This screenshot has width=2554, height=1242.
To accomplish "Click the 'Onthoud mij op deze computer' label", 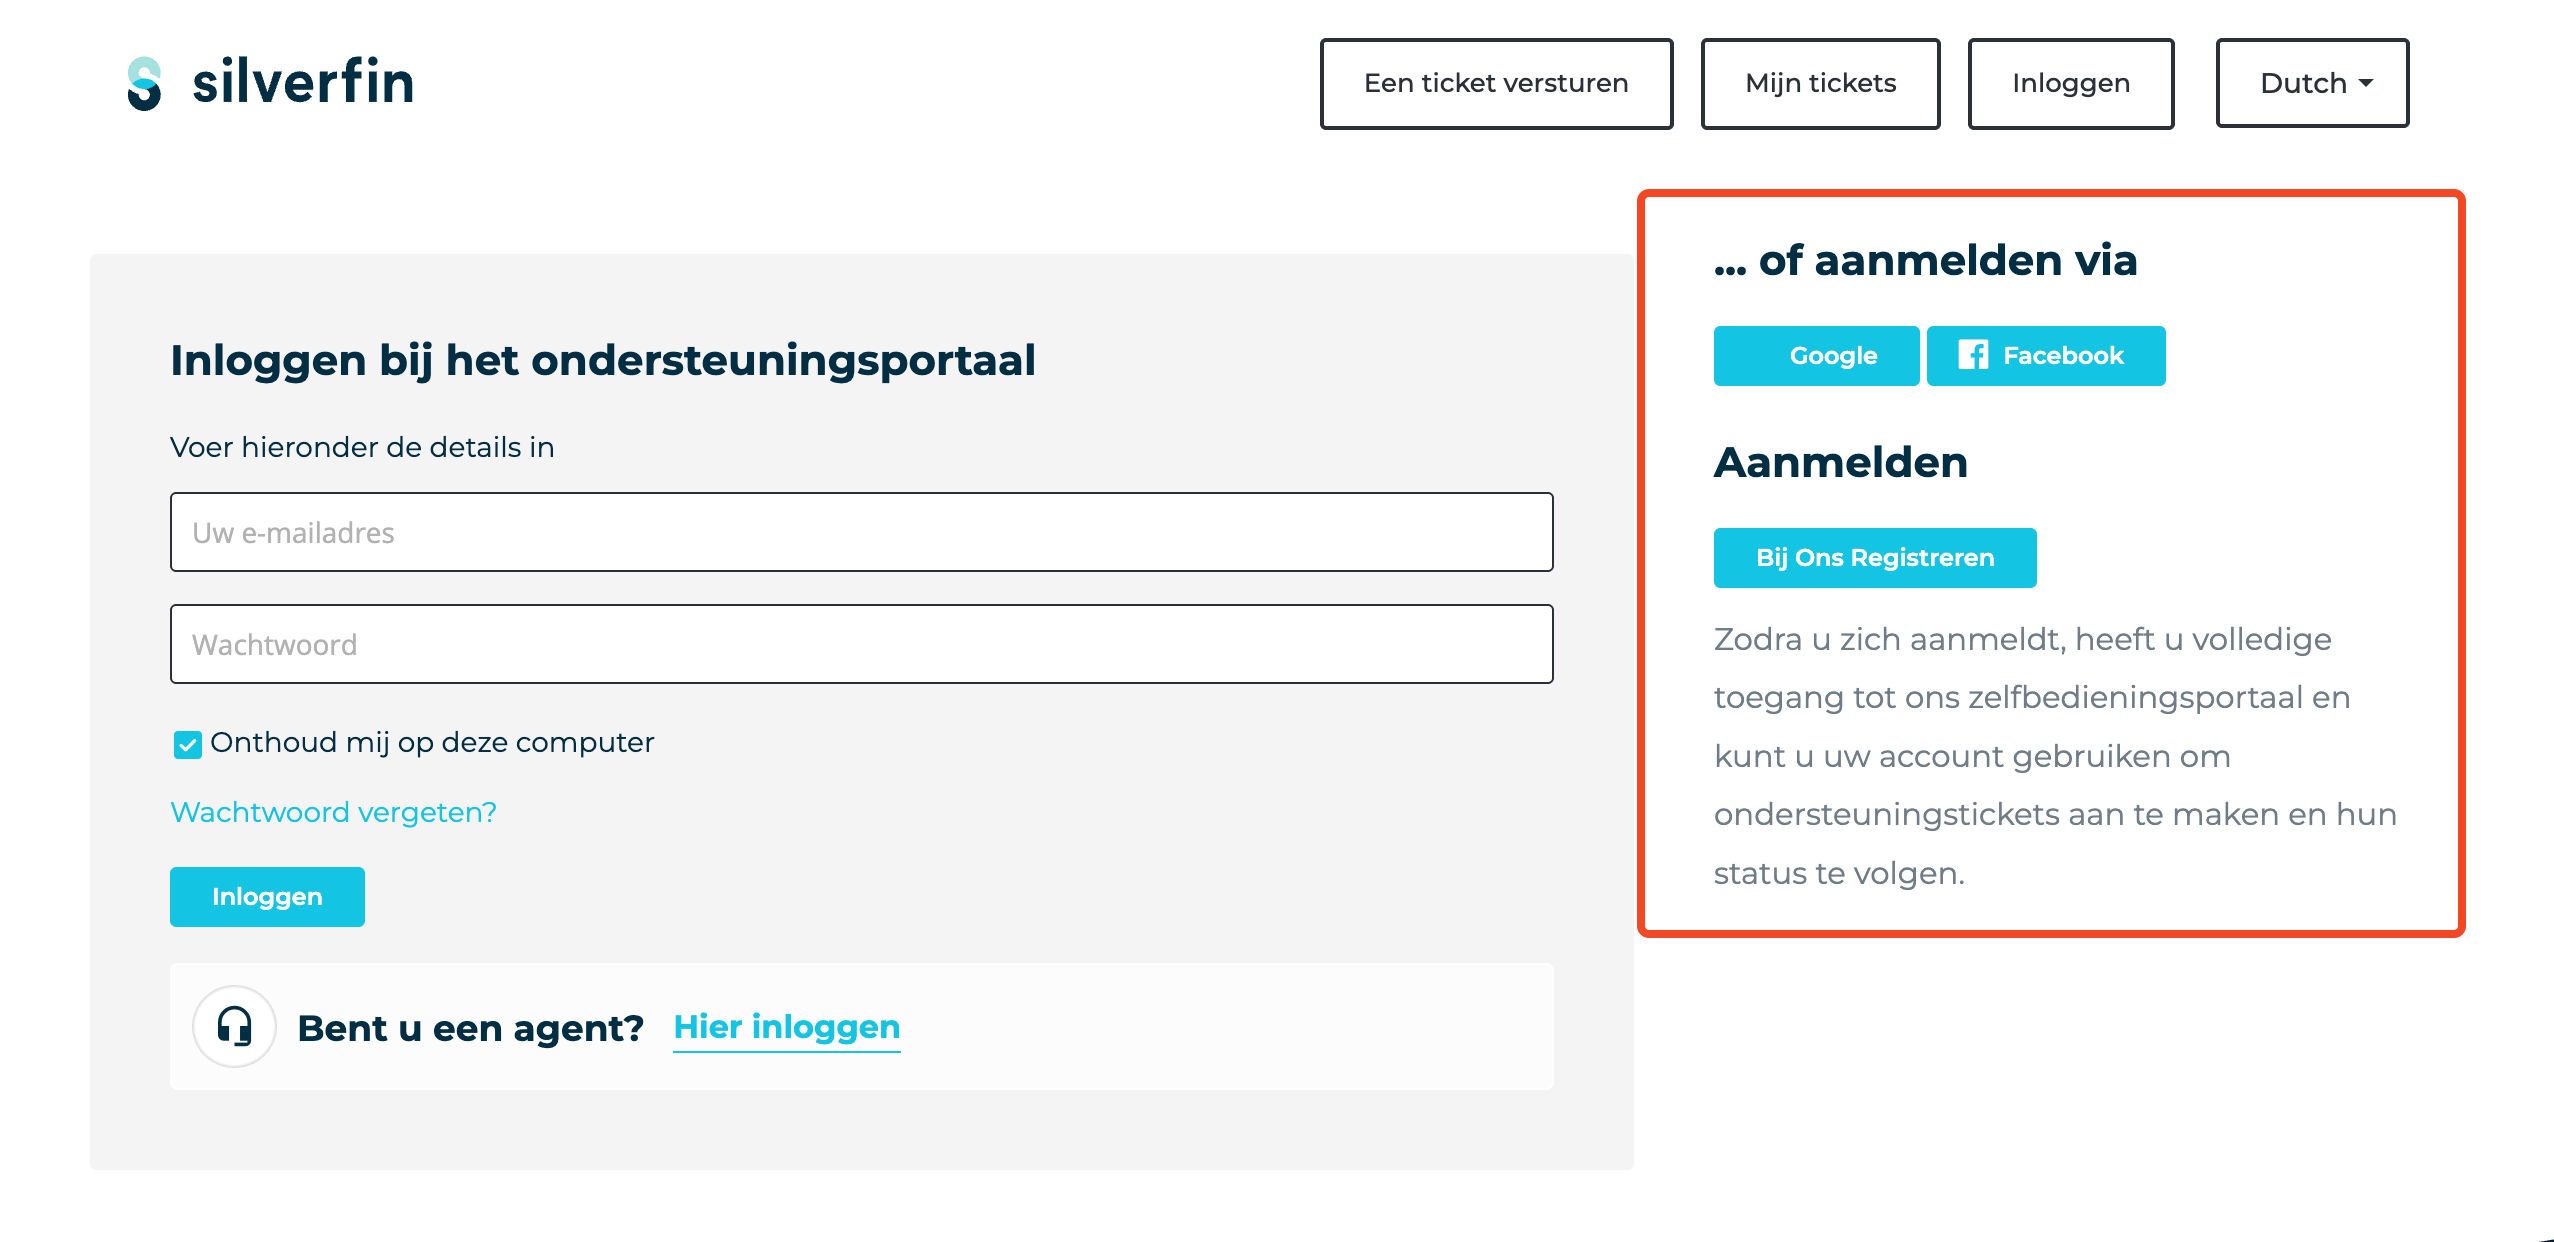I will (432, 743).
